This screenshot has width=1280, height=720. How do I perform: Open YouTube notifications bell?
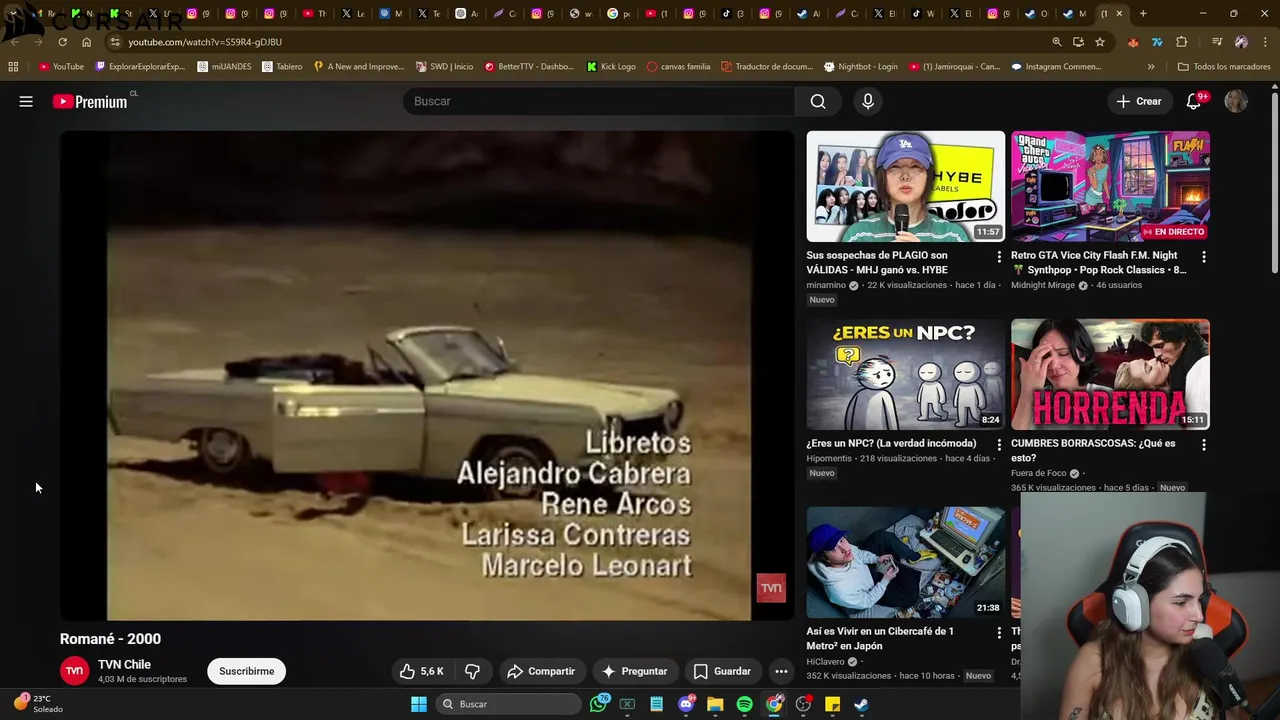coord(1194,101)
